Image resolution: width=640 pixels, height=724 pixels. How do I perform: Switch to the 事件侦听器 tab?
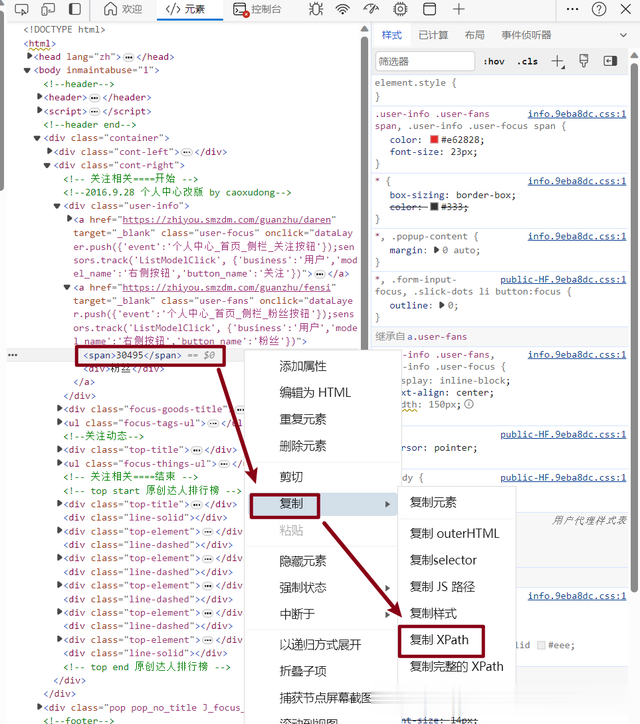point(526,35)
